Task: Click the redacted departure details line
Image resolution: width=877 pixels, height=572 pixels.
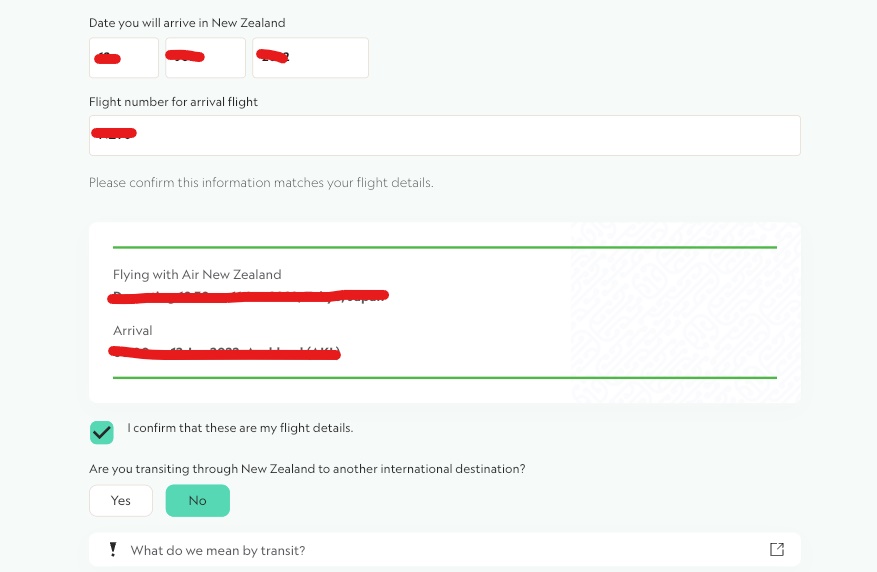Action: [249, 295]
